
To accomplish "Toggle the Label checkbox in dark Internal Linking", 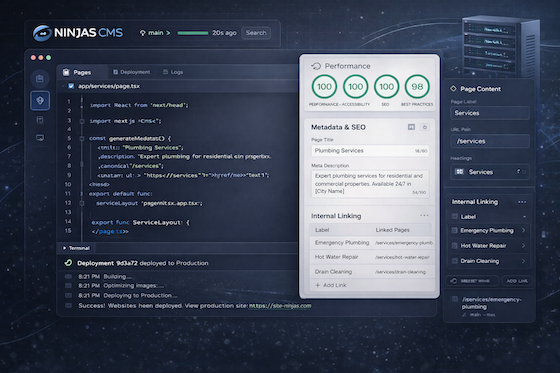I will [x=455, y=217].
